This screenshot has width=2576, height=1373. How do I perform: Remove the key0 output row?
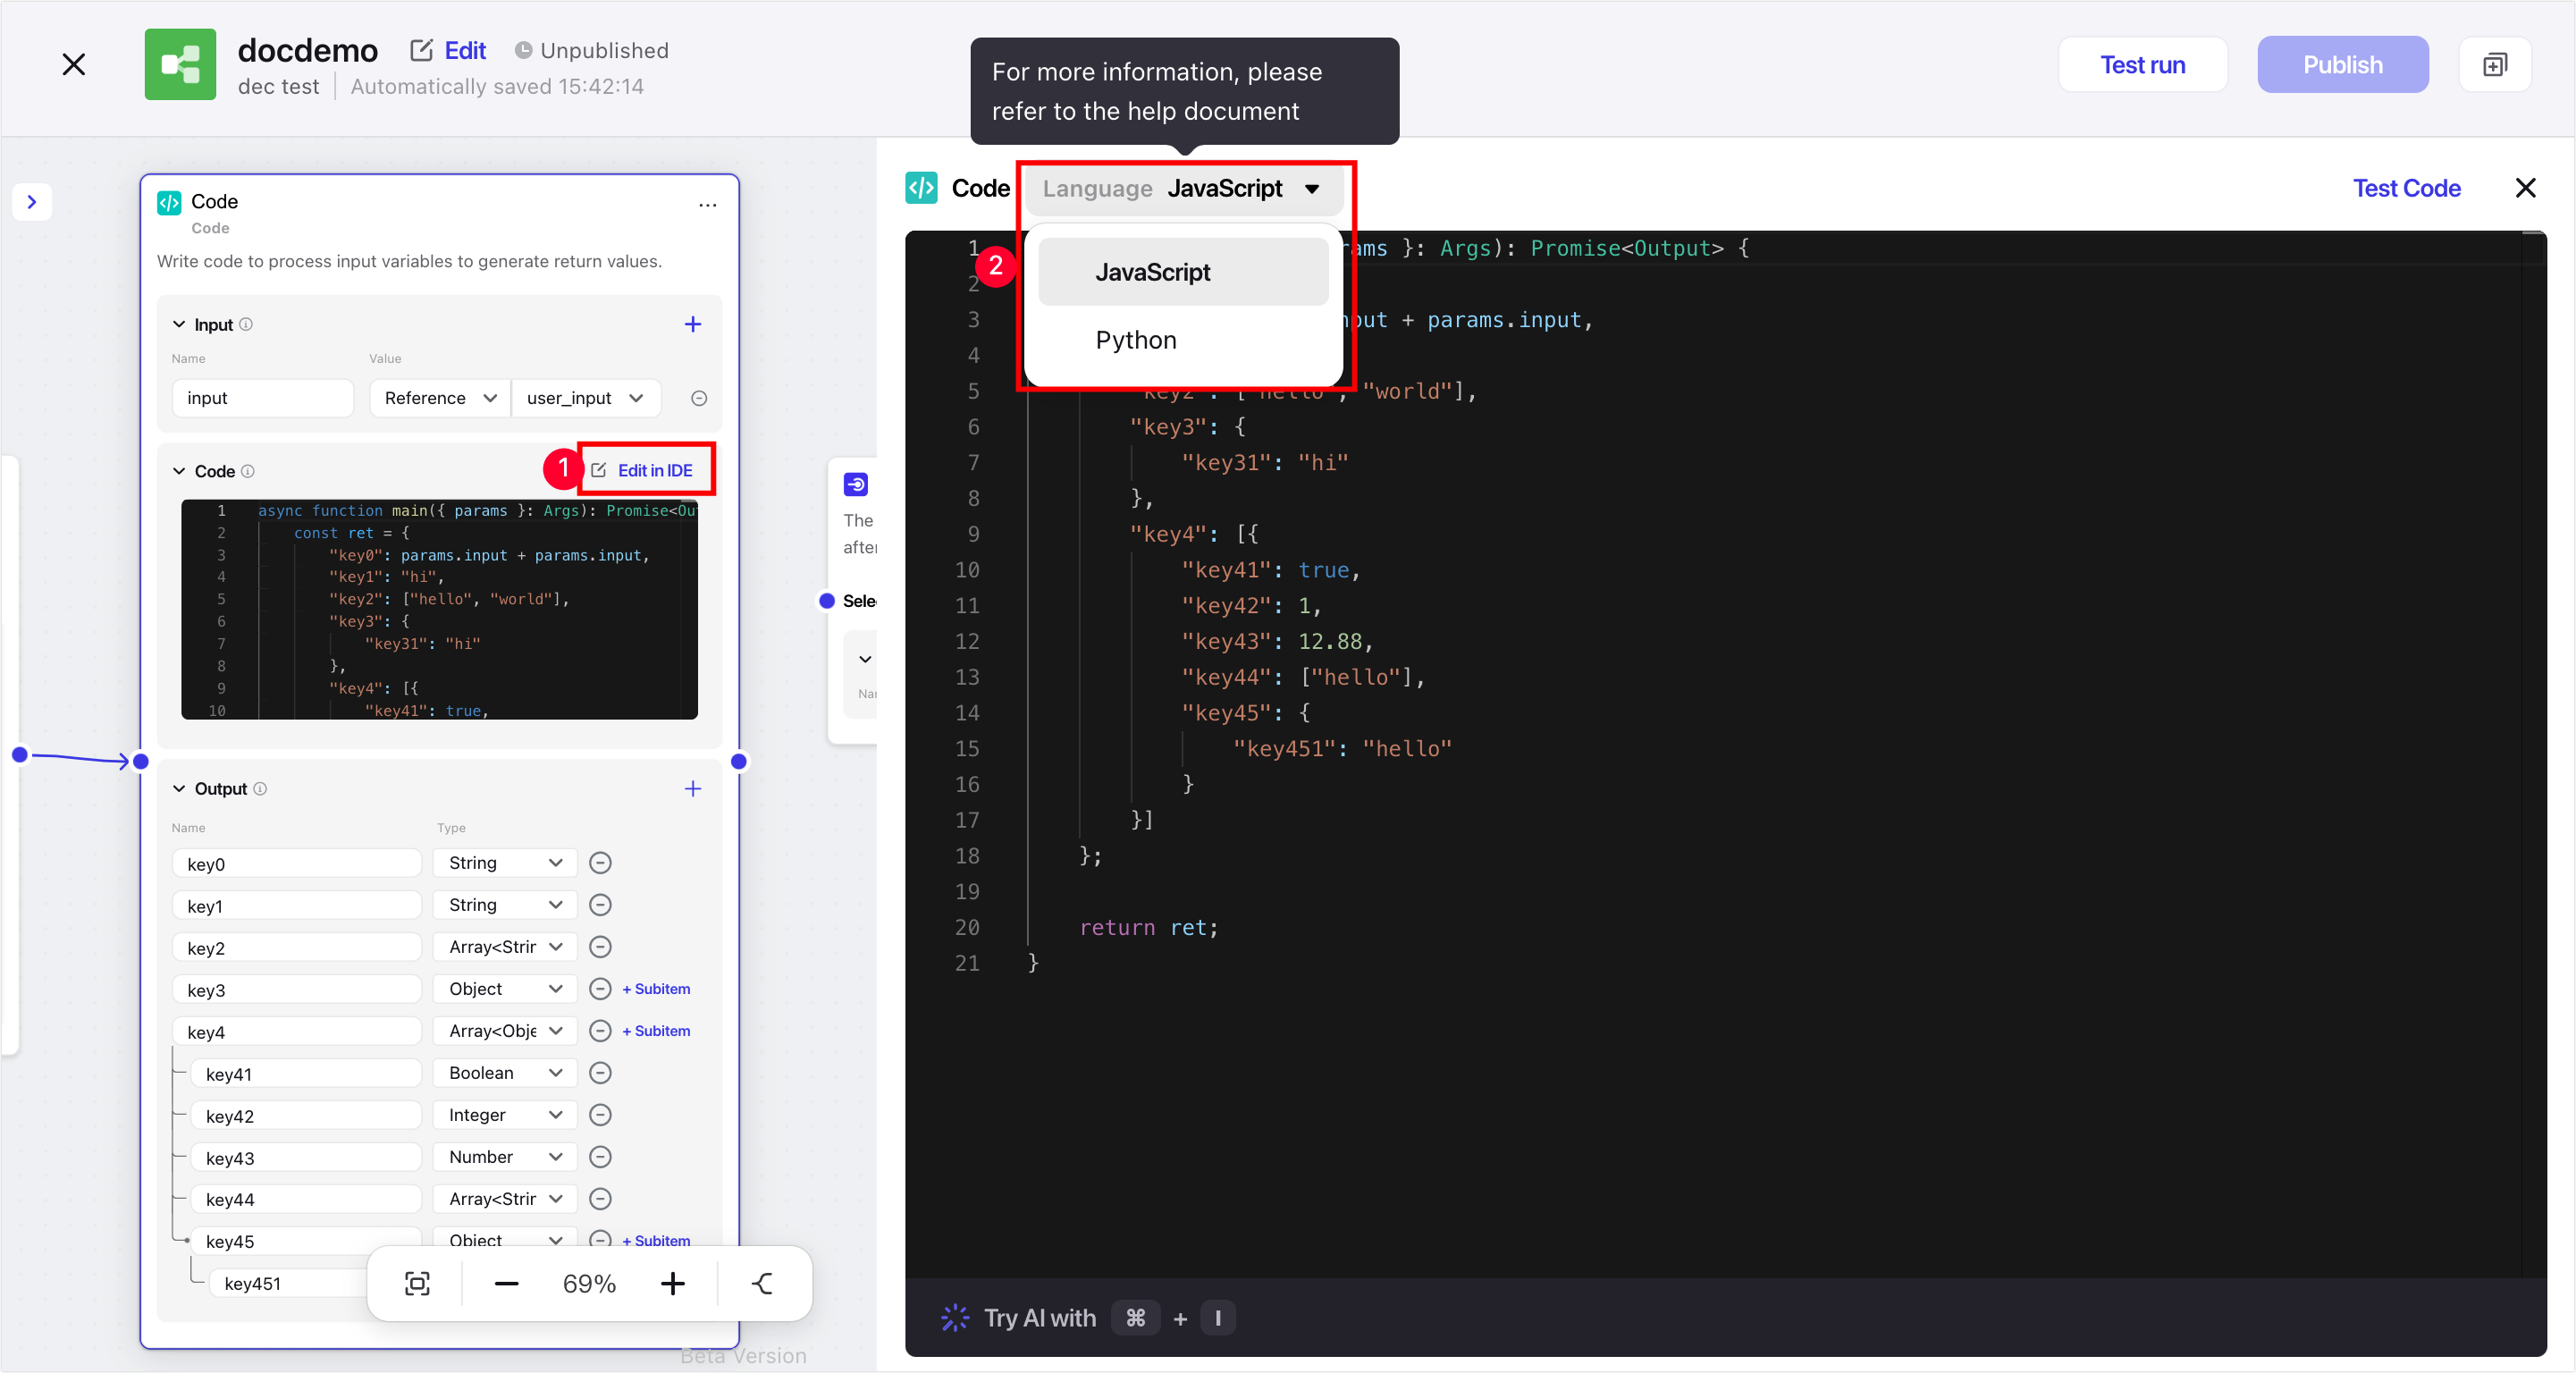[600, 863]
